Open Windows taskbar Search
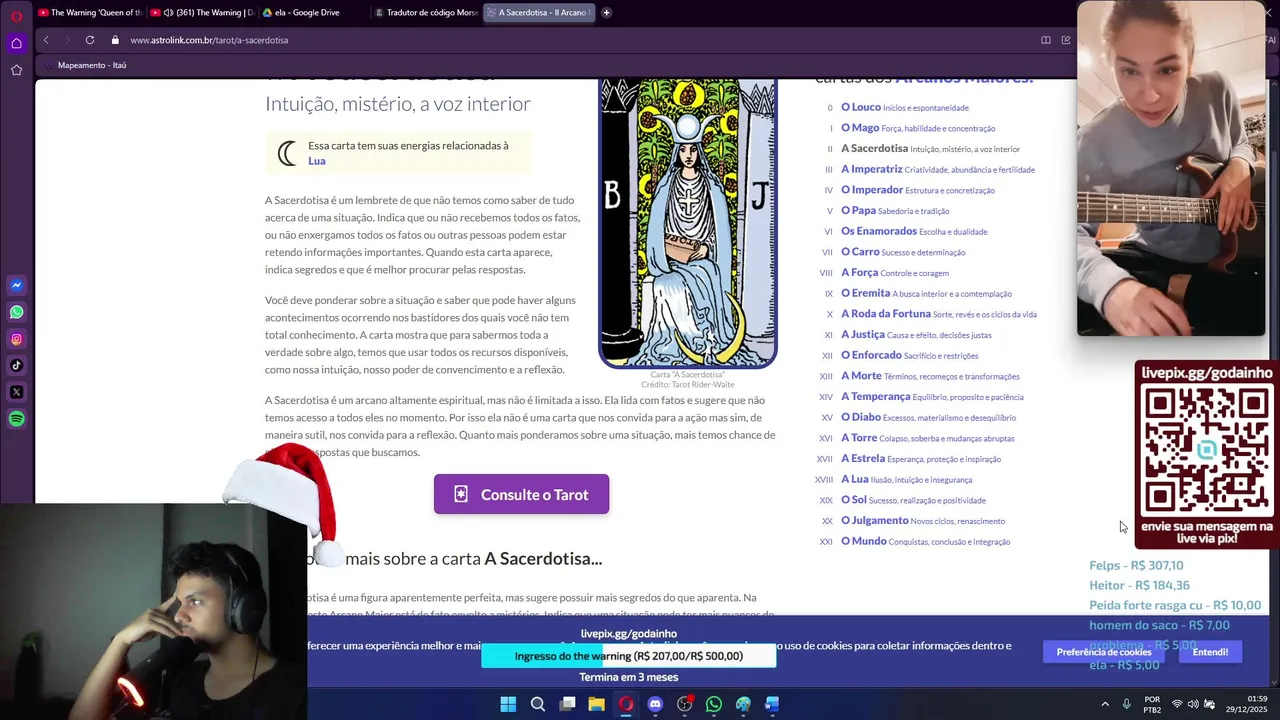The width and height of the screenshot is (1280, 720). tap(538, 704)
